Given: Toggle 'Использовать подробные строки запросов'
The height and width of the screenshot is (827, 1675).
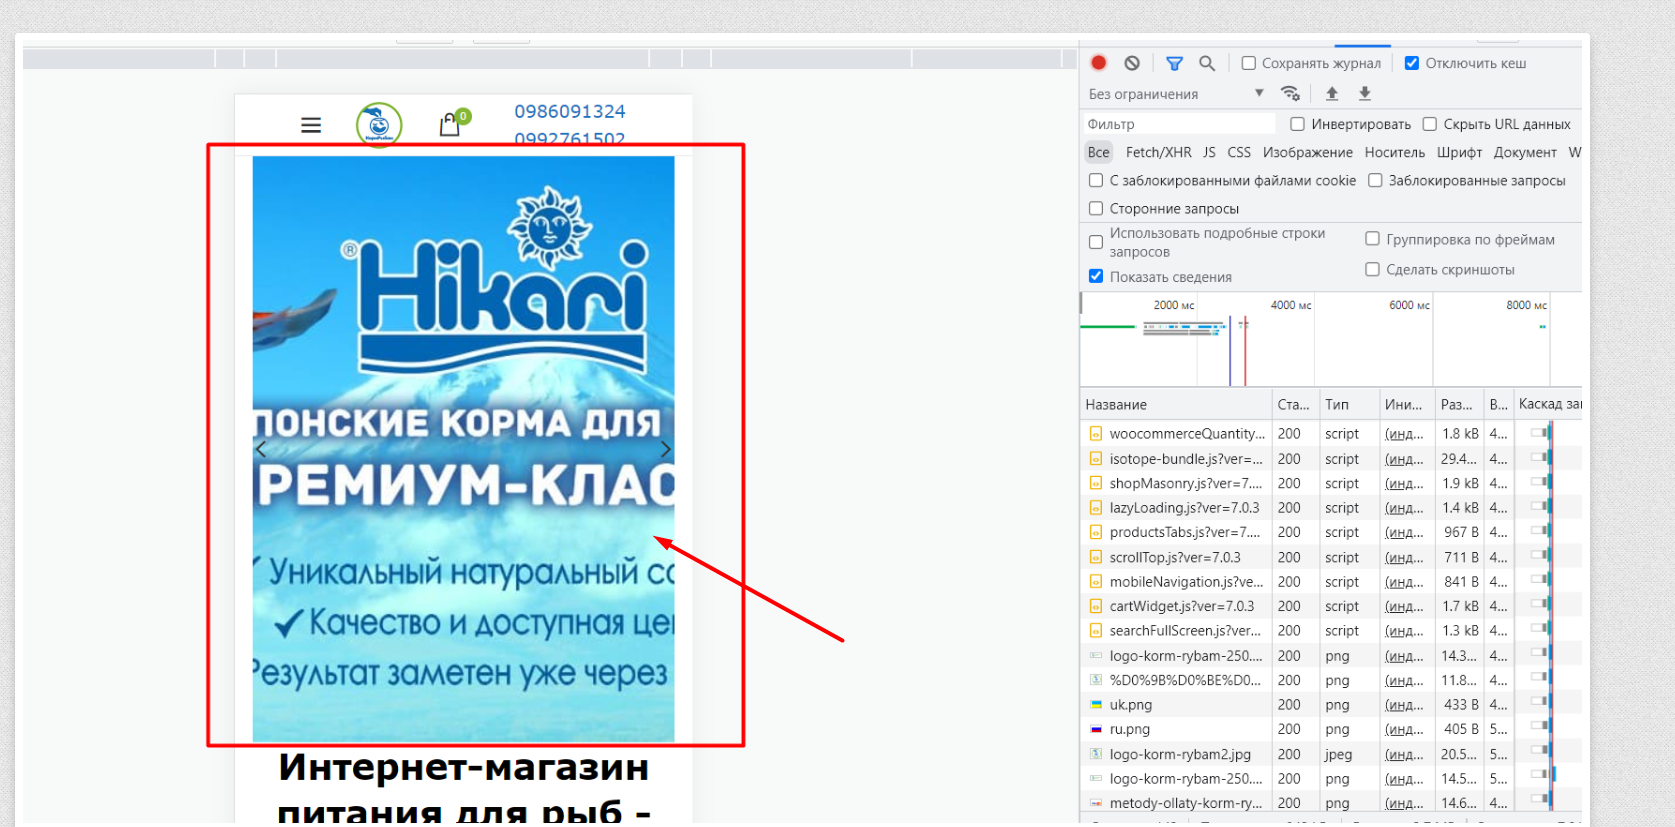Looking at the screenshot, I should (x=1096, y=242).
